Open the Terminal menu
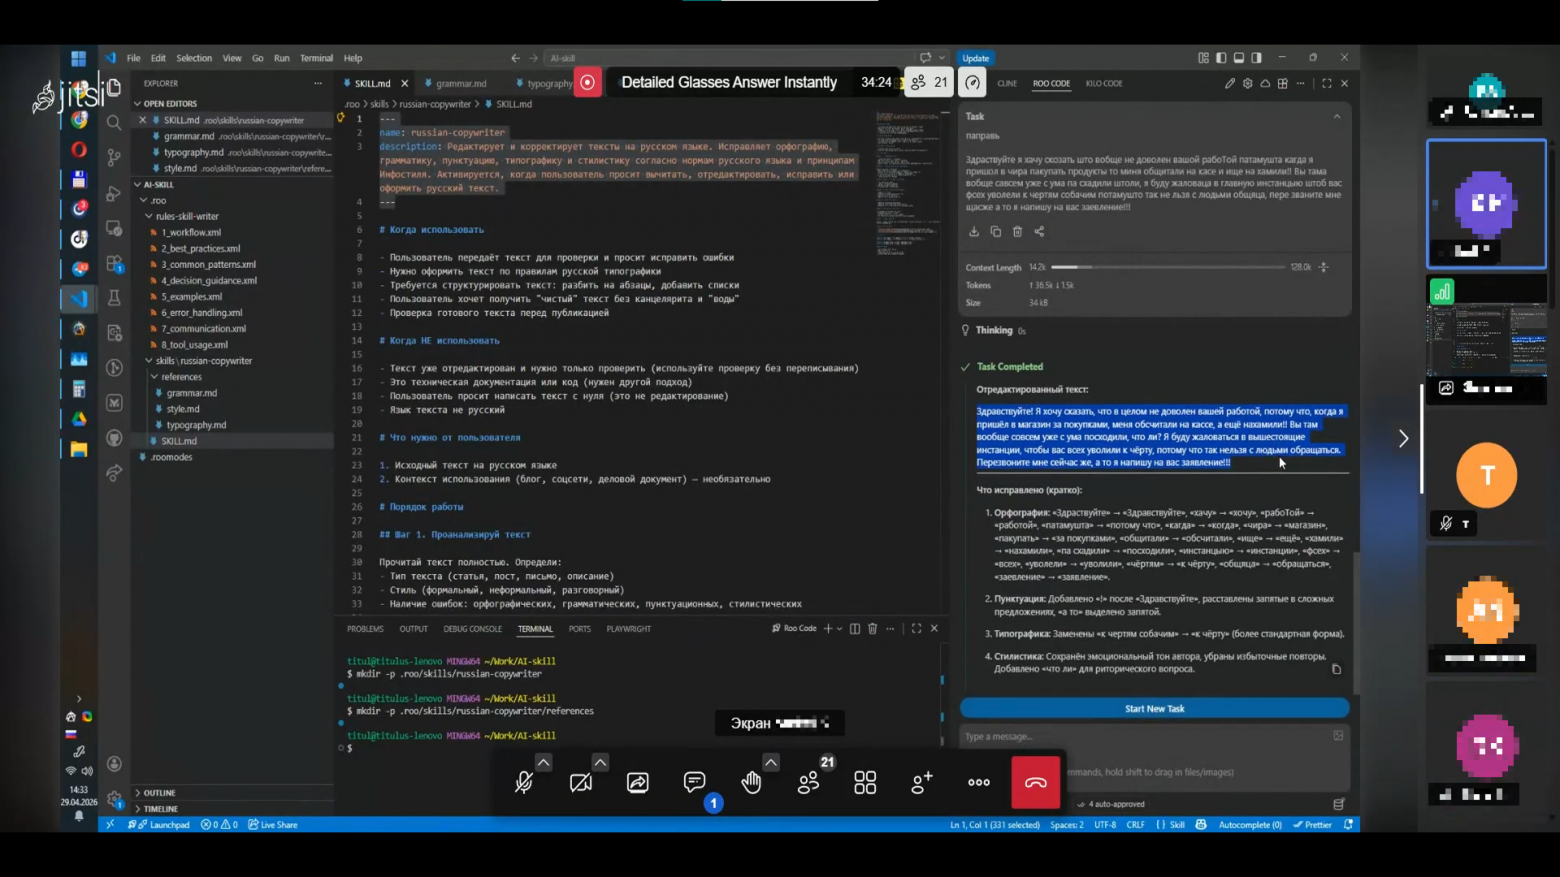Screen dimensions: 1560x877 [x=316, y=58]
